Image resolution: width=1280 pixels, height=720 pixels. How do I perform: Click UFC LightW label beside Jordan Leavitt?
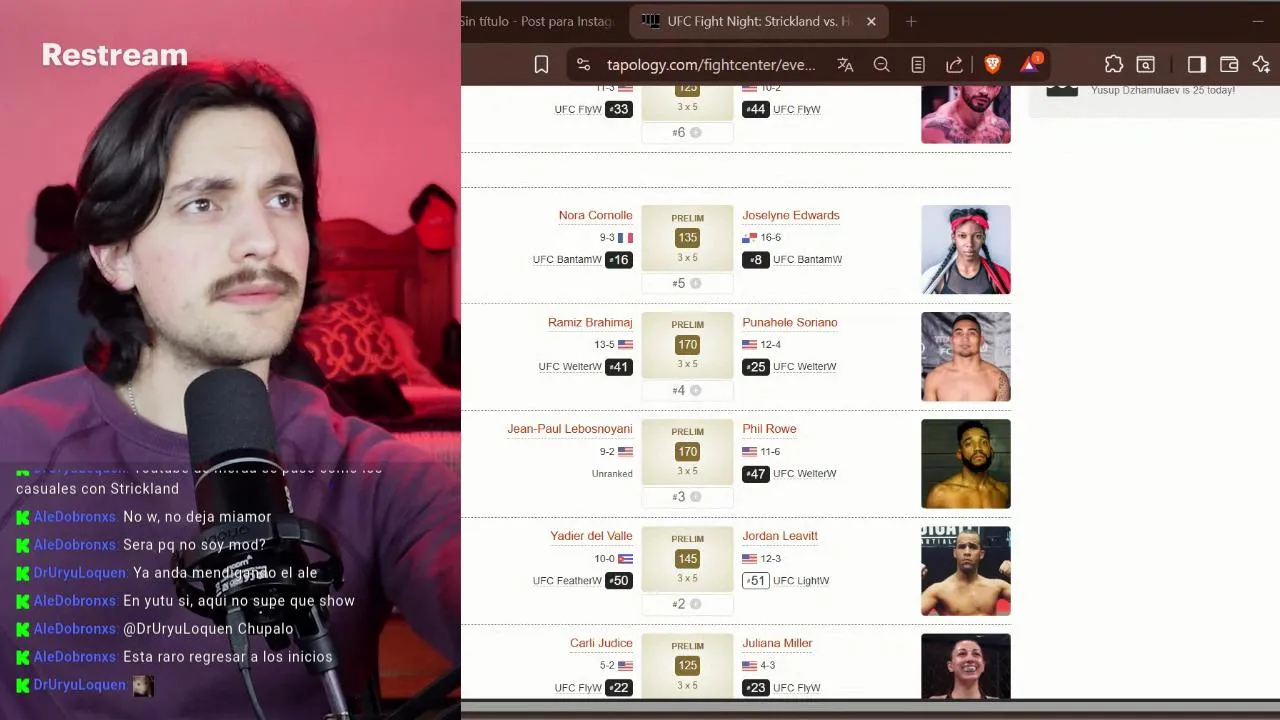point(801,581)
